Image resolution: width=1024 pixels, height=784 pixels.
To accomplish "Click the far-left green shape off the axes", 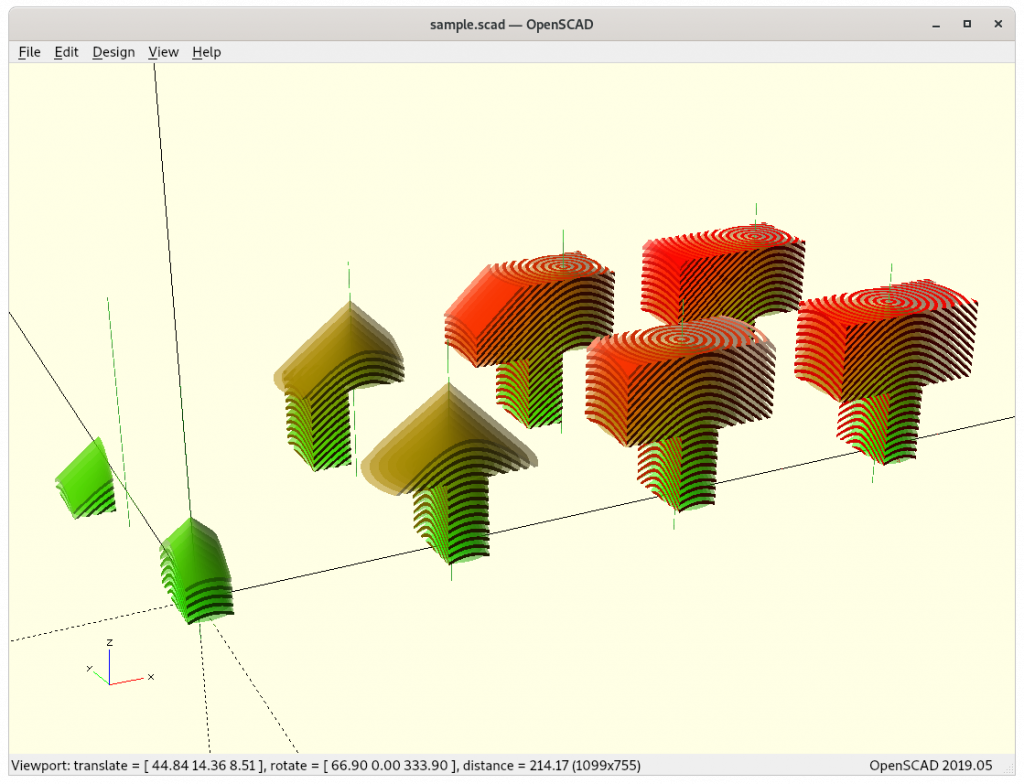I will click(x=86, y=479).
